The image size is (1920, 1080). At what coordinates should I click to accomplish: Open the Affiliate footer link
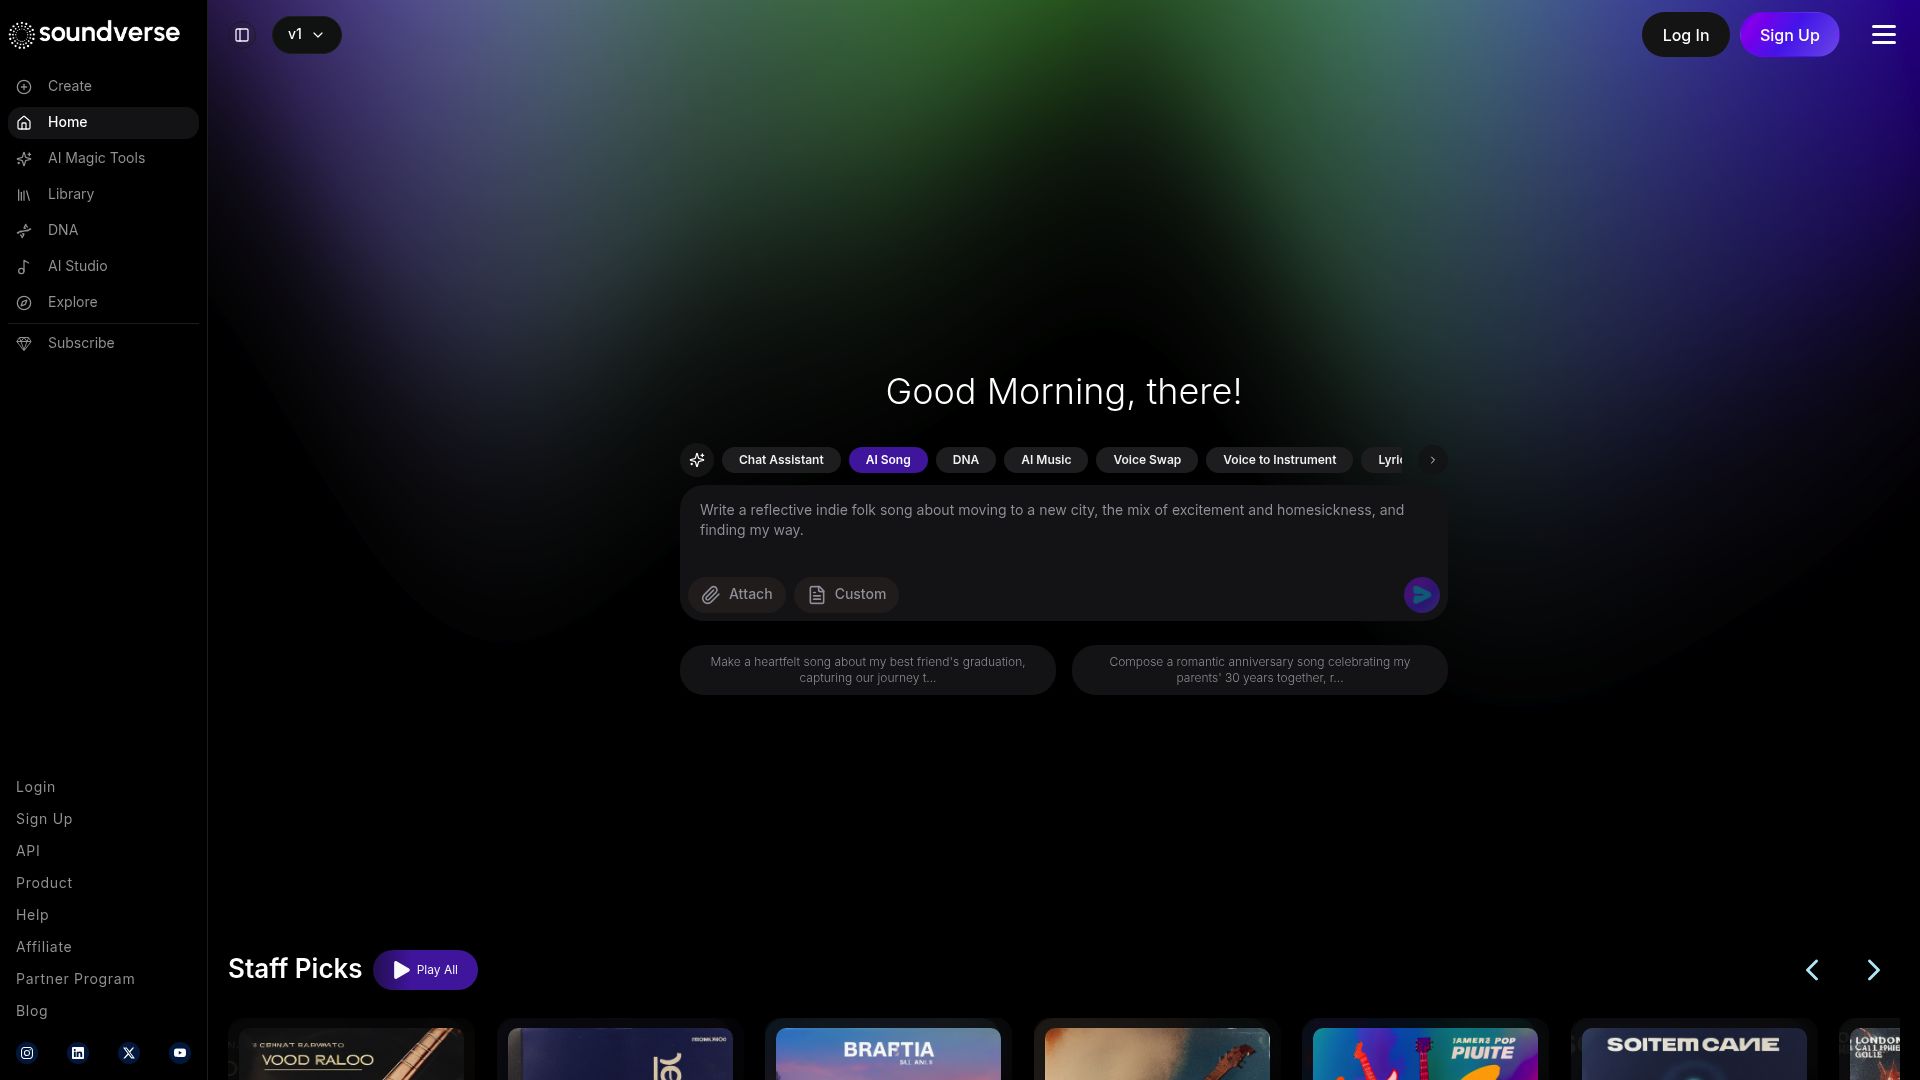[x=44, y=947]
